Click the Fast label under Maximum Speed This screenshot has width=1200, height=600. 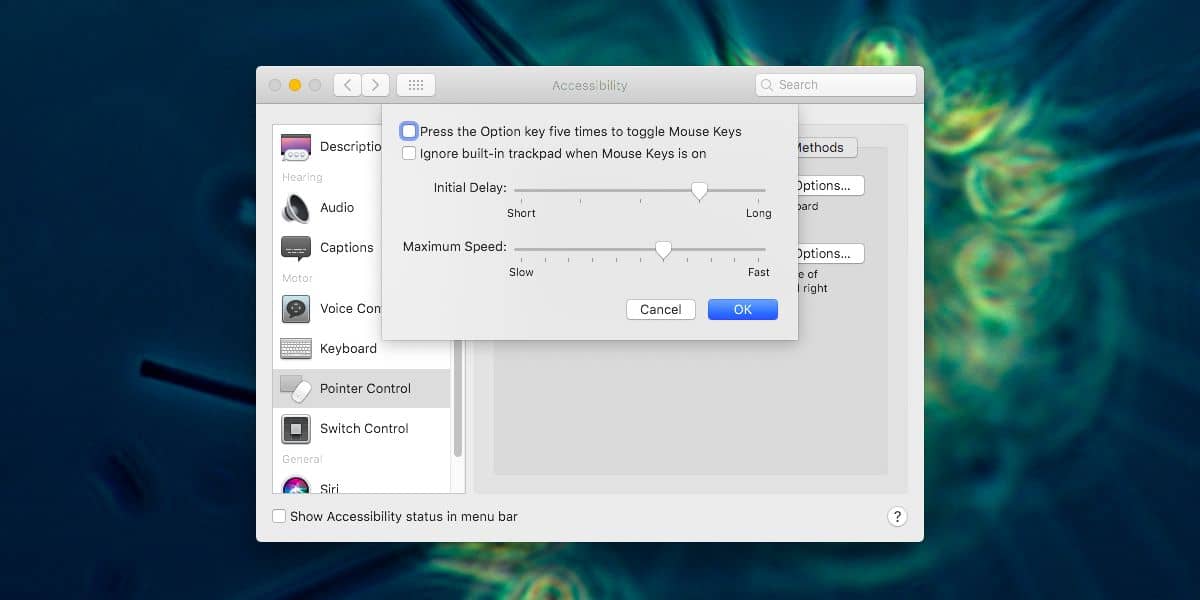click(759, 272)
